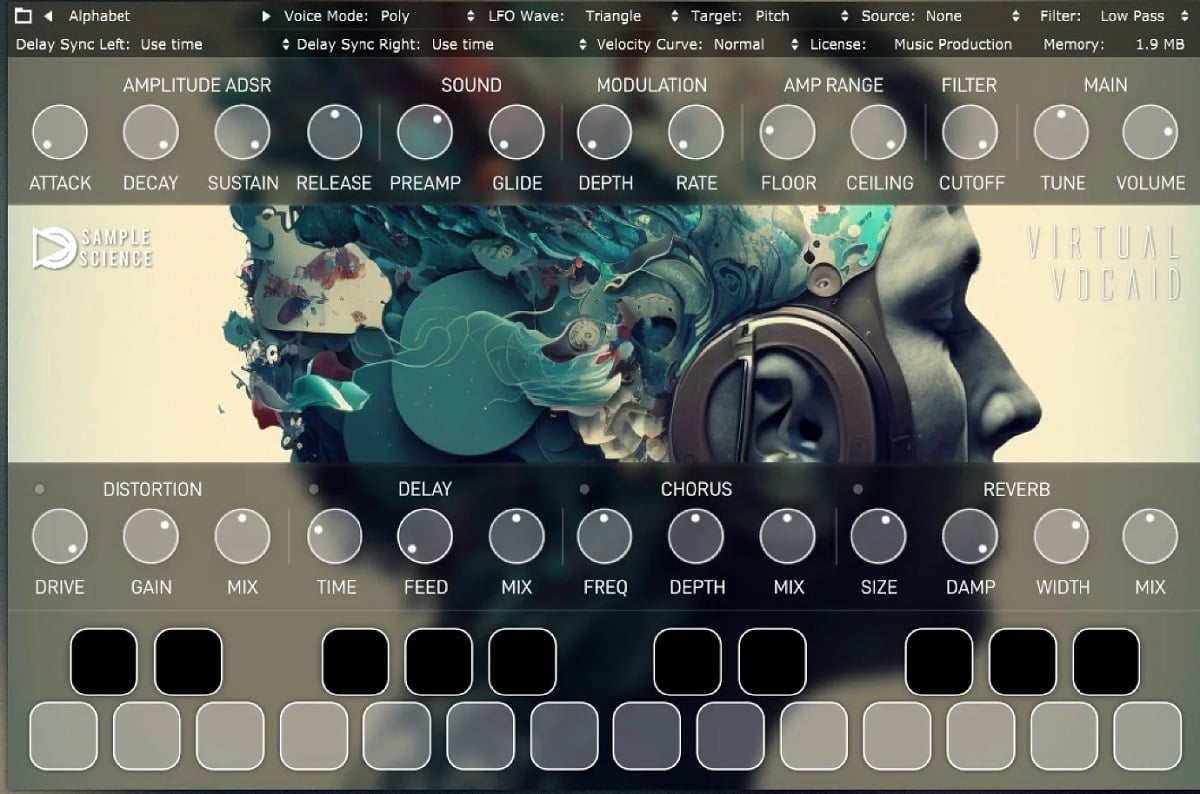The height and width of the screenshot is (794, 1200).
Task: Click the Distortion Drive knob
Action: 60,536
